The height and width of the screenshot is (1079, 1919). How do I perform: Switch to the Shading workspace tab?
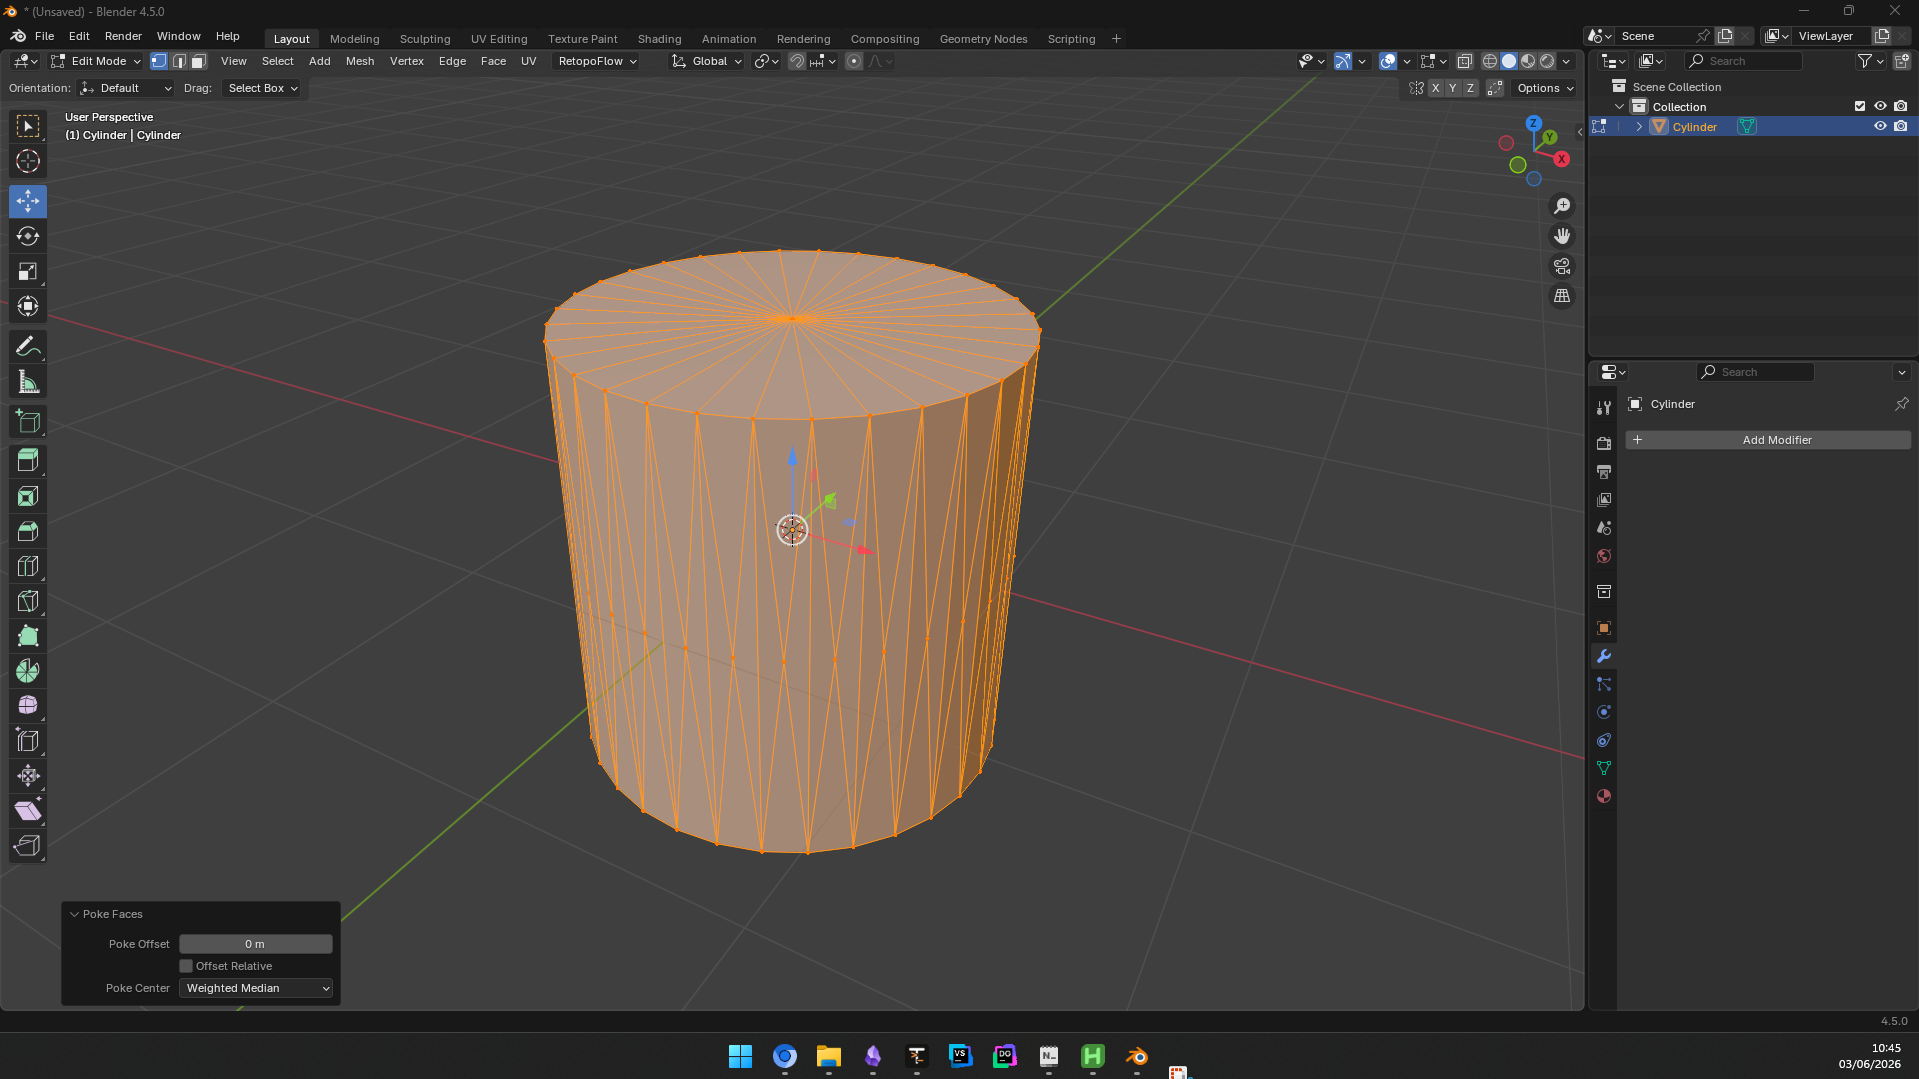click(x=660, y=39)
